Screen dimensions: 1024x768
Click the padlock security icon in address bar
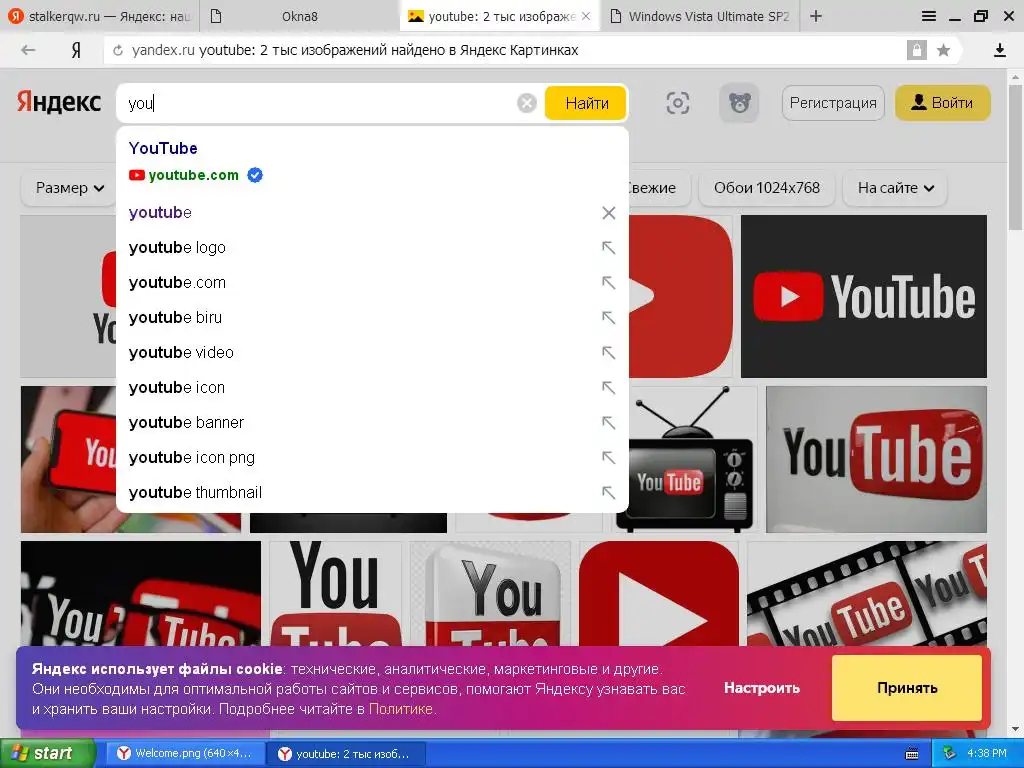916,50
